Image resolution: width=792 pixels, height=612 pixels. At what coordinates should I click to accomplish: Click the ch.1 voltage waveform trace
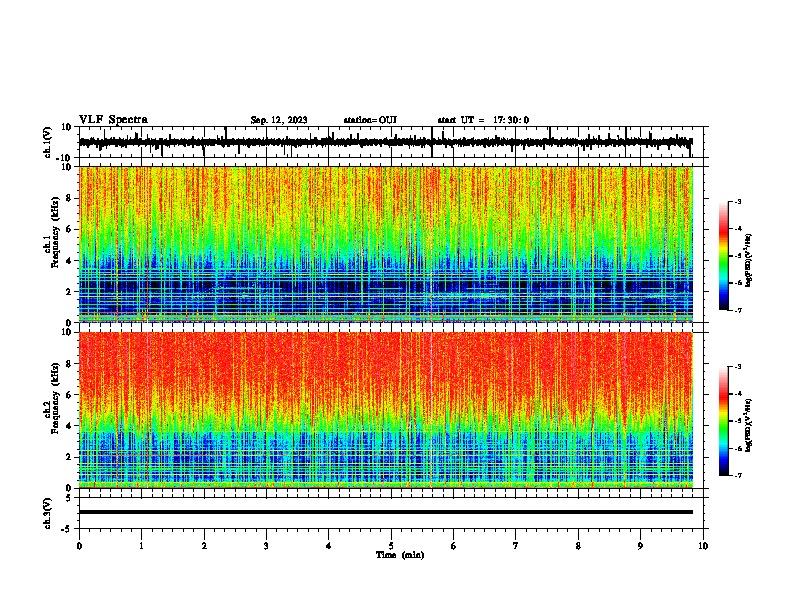[386, 142]
